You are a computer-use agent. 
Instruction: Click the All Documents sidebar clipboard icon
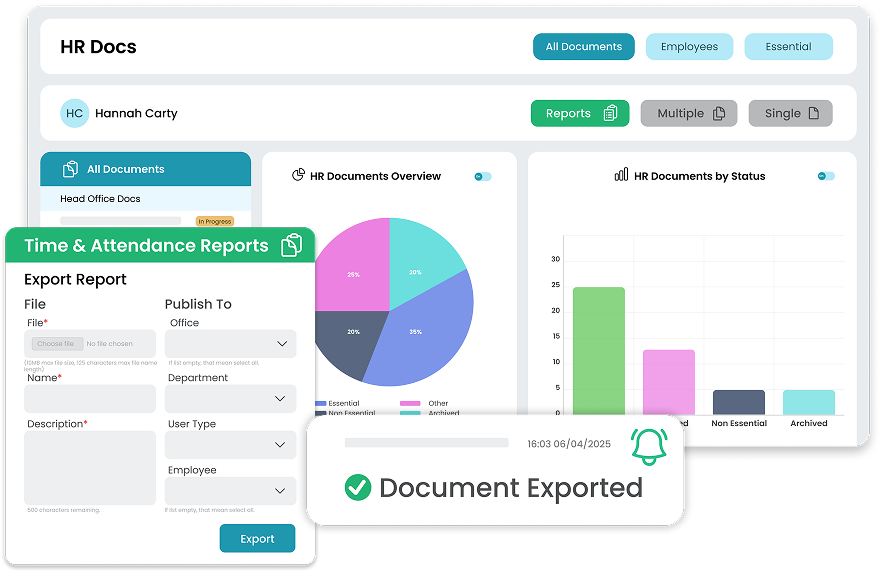point(70,169)
